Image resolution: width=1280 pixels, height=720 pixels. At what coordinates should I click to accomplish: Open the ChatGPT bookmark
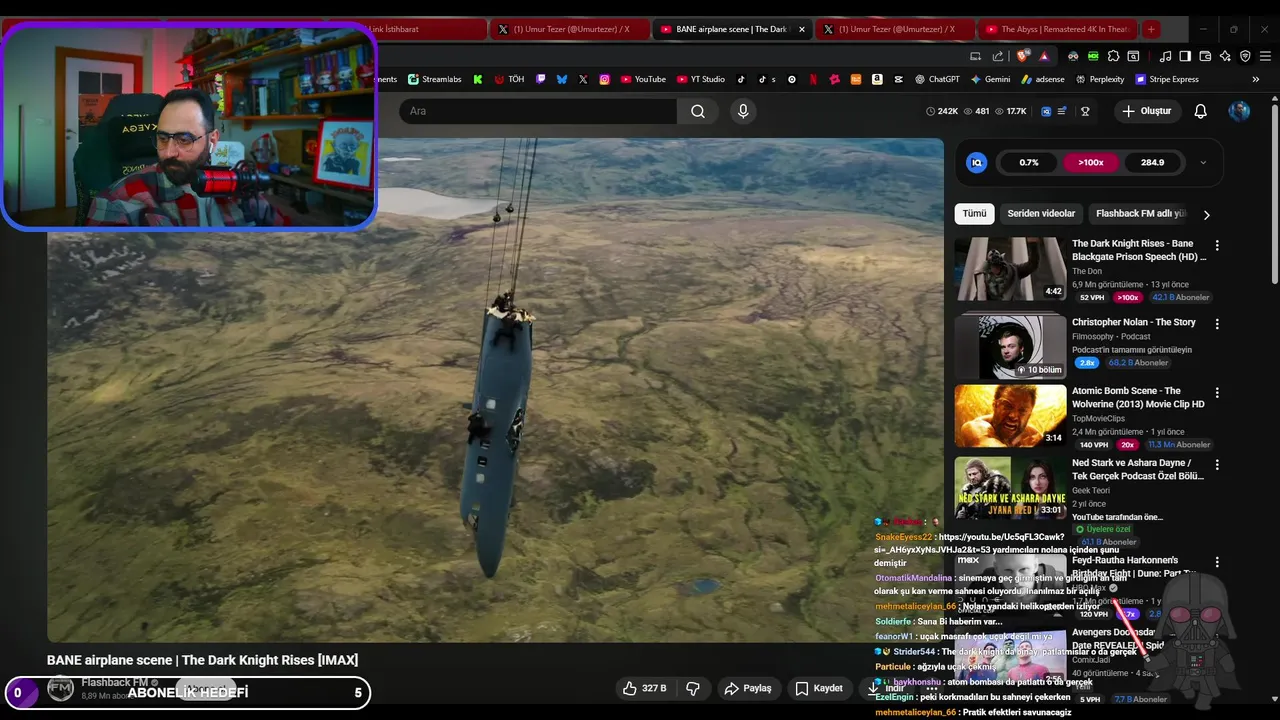tap(937, 79)
